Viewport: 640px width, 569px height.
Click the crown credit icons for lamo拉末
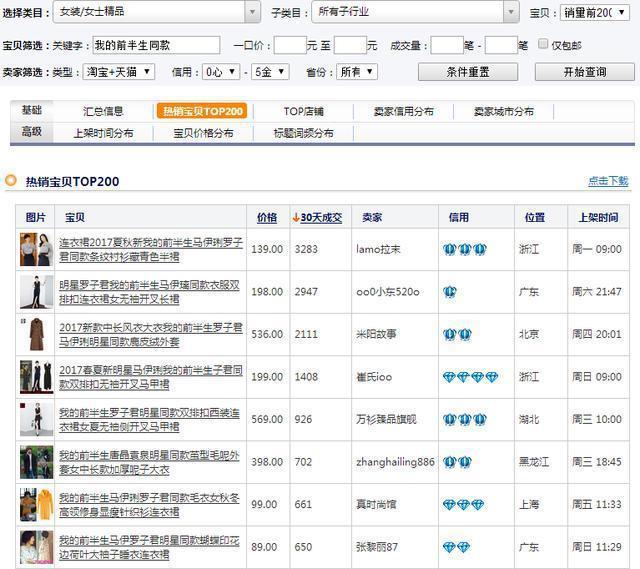coord(464,249)
